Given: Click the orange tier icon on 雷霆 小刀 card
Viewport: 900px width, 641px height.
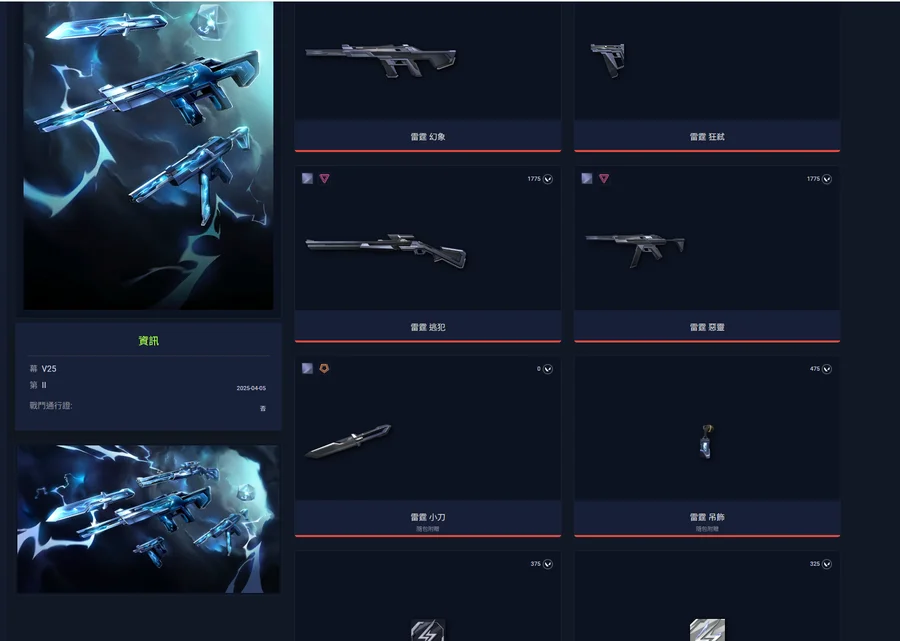Looking at the screenshot, I should [x=324, y=368].
